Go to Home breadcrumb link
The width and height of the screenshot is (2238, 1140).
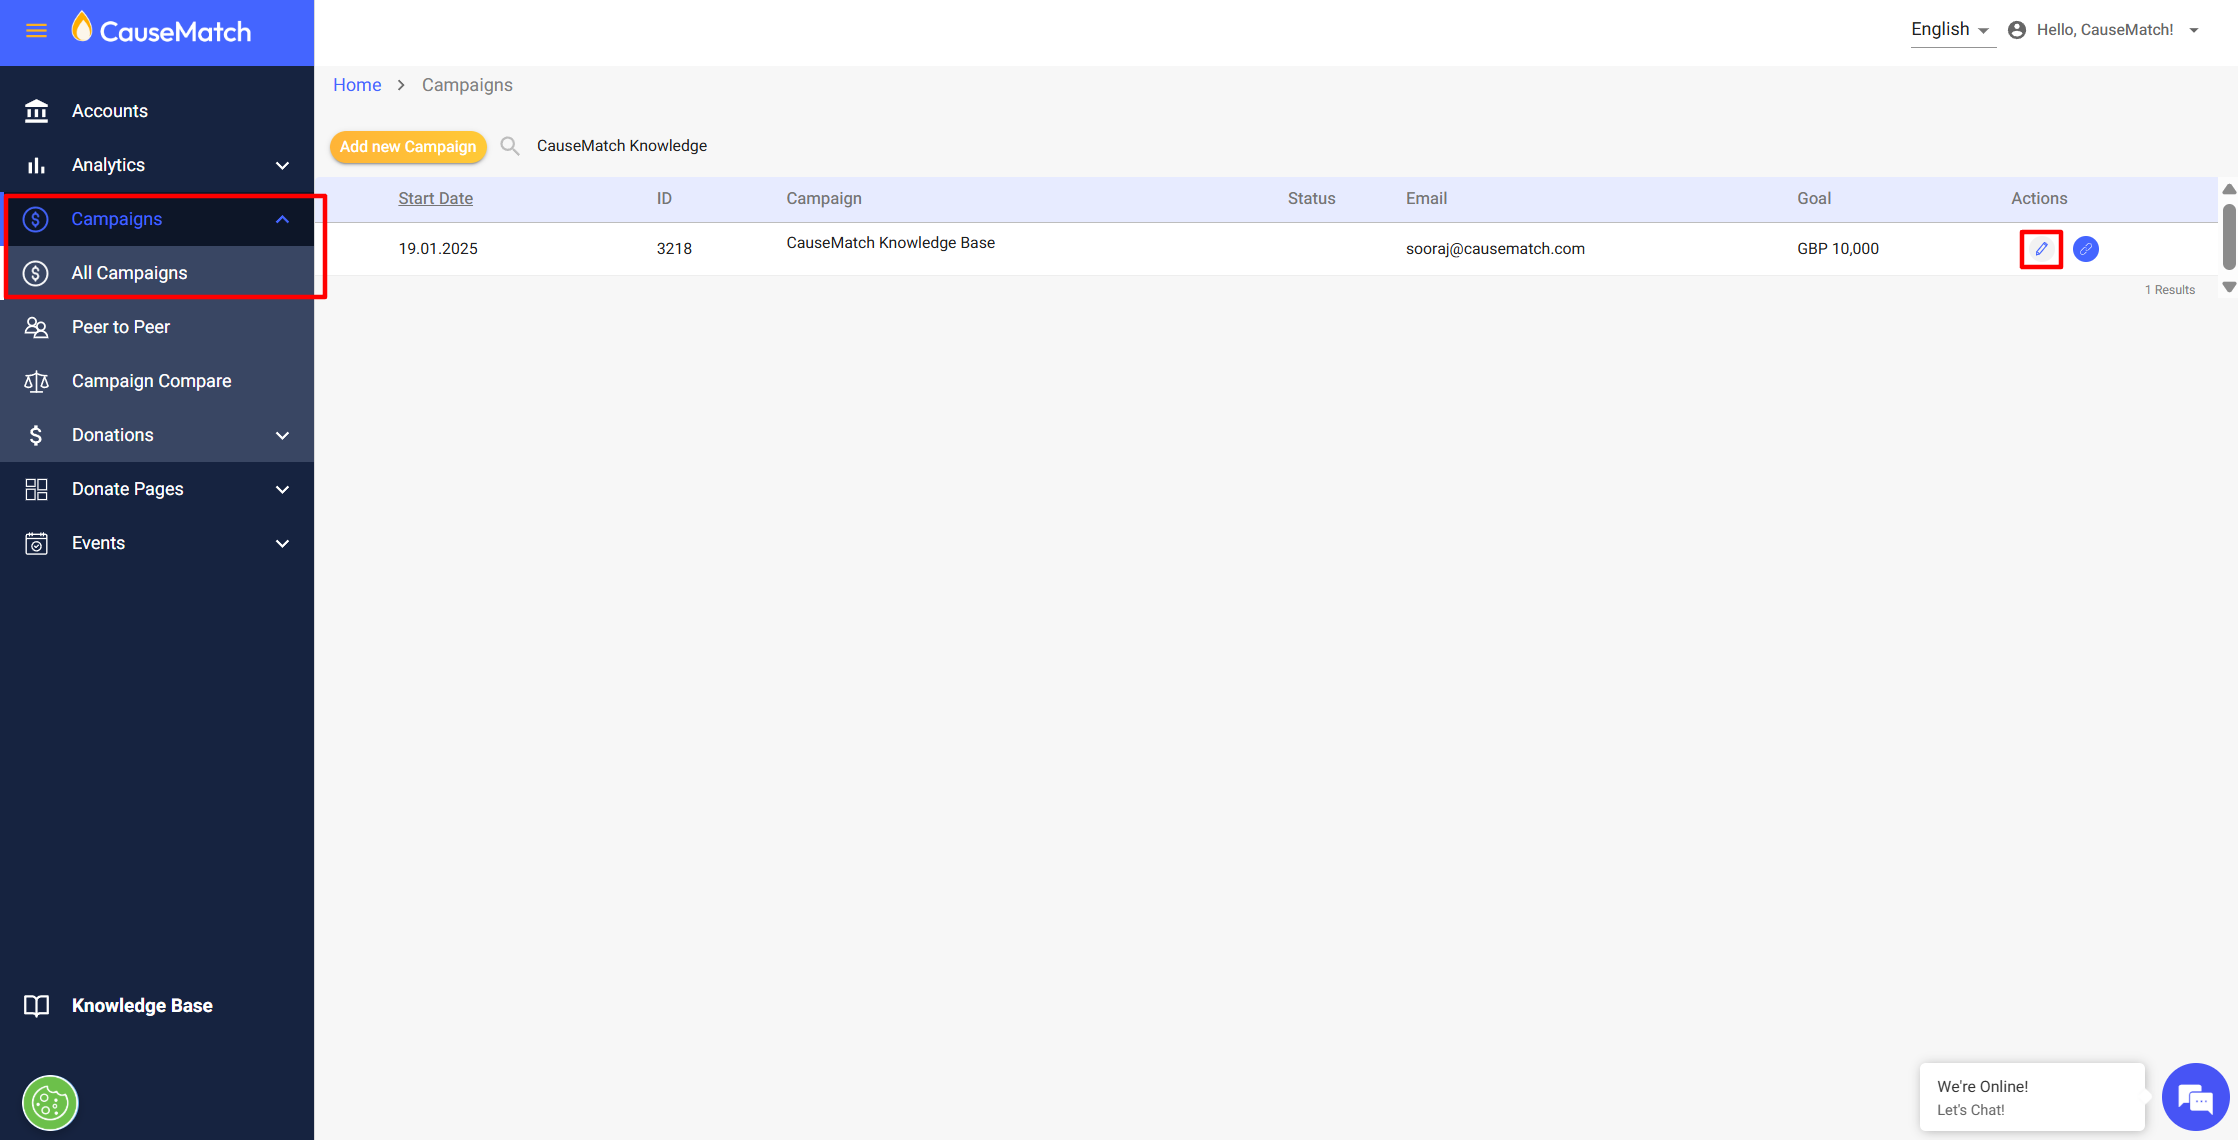coord(357,85)
